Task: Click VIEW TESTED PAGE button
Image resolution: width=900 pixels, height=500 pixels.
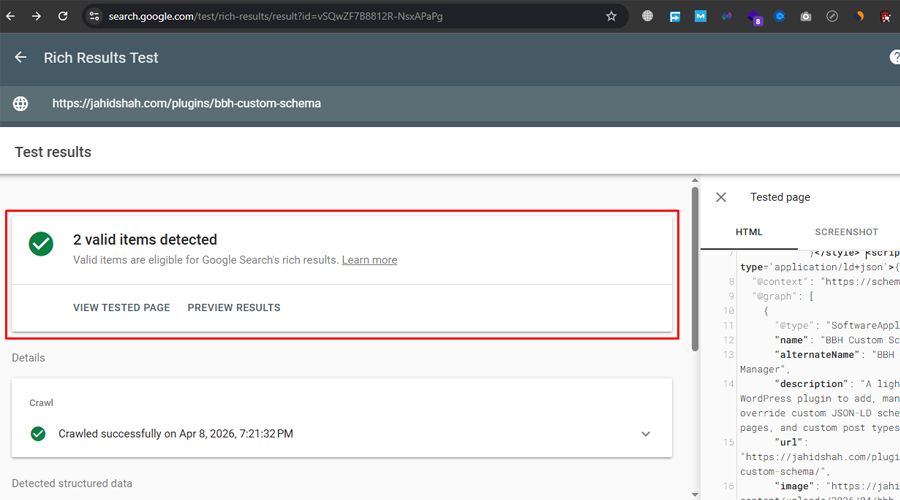Action: 121,308
